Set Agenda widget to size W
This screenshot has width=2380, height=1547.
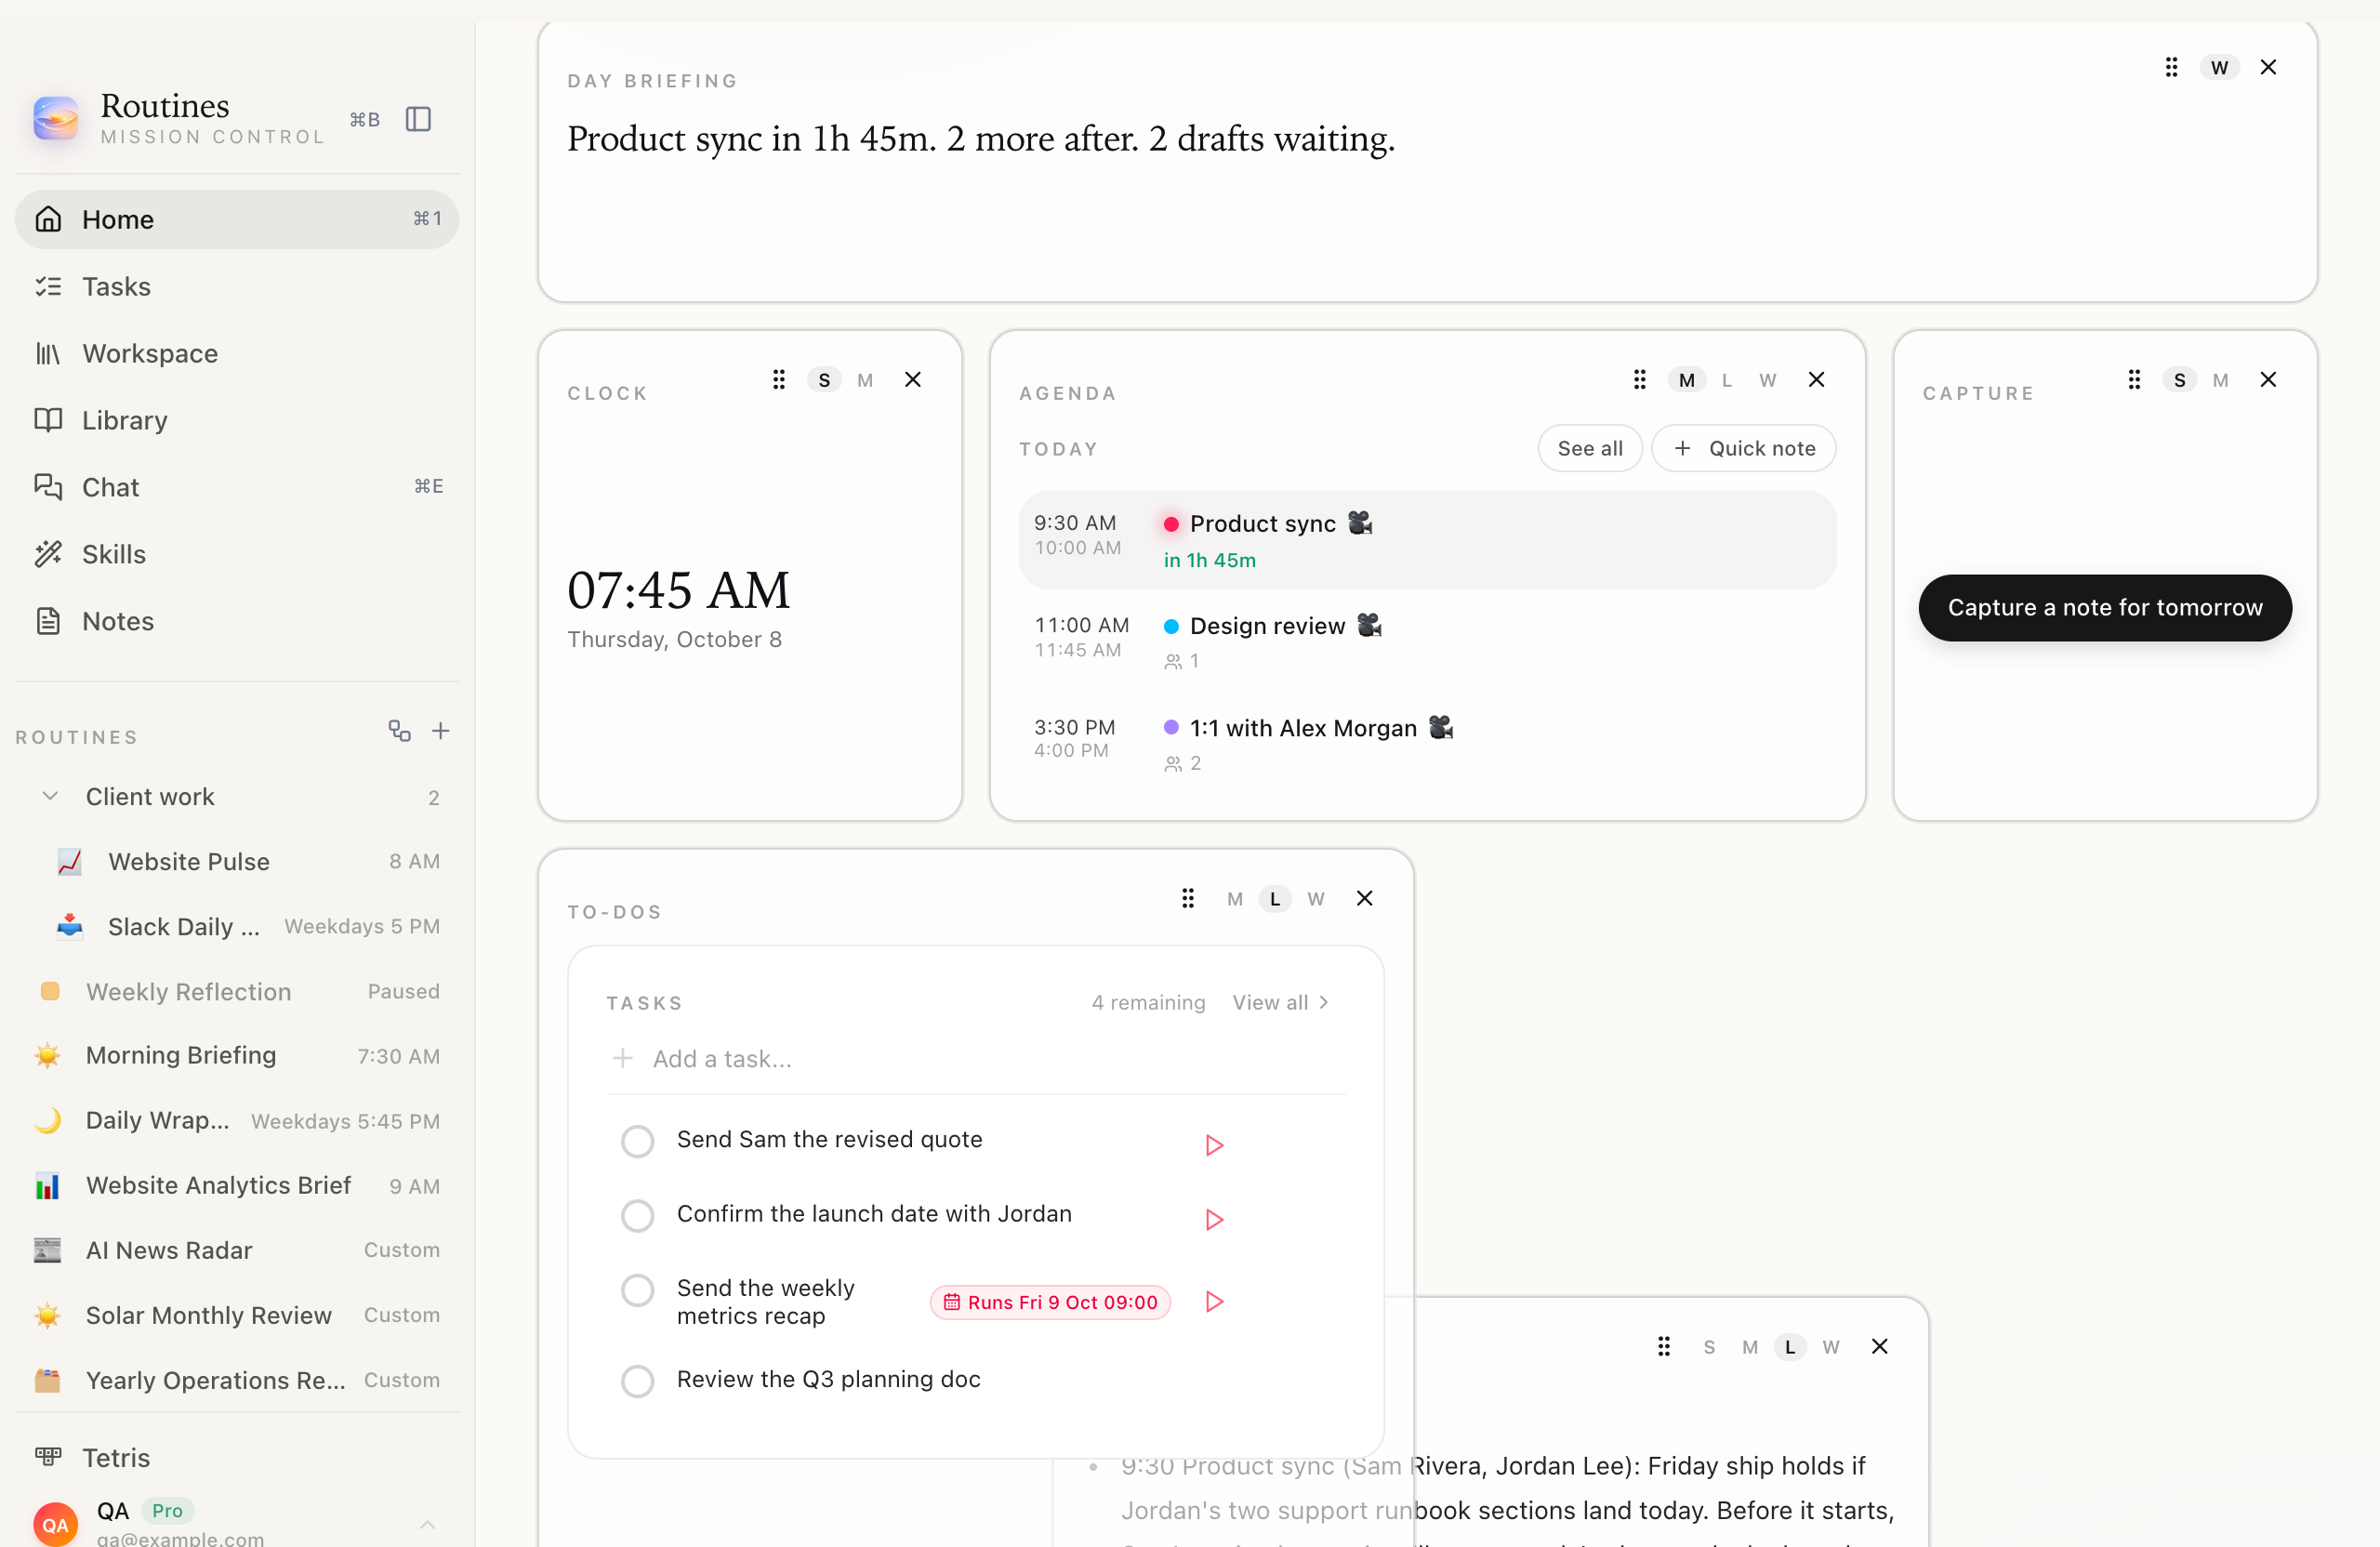click(x=1768, y=380)
